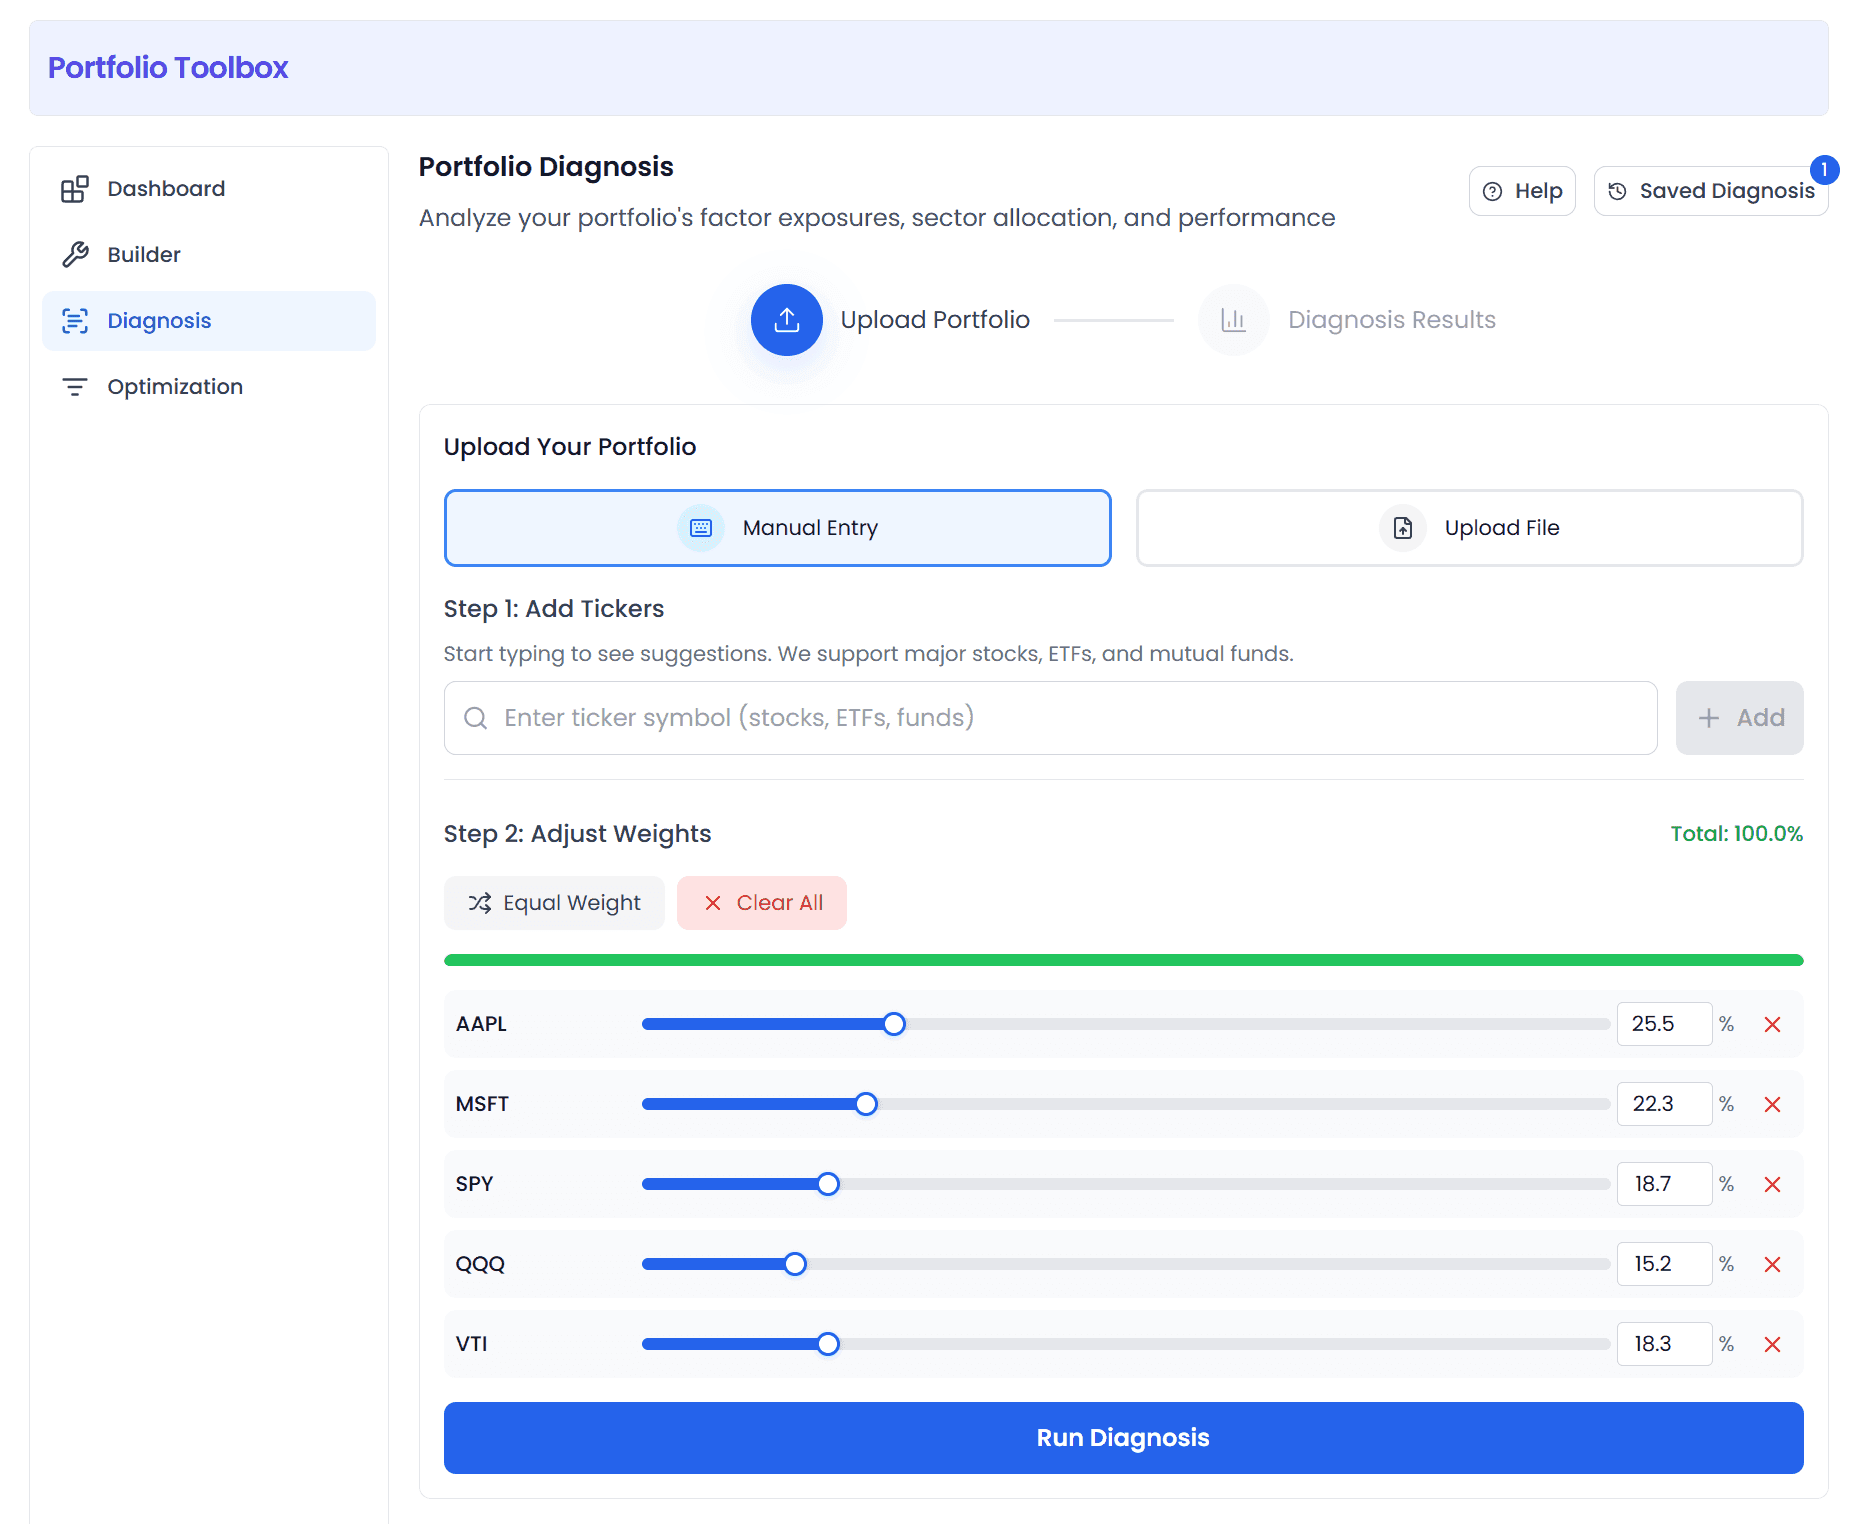Click the Diagnosis Results chart icon
The image size is (1863, 1524).
(x=1233, y=320)
